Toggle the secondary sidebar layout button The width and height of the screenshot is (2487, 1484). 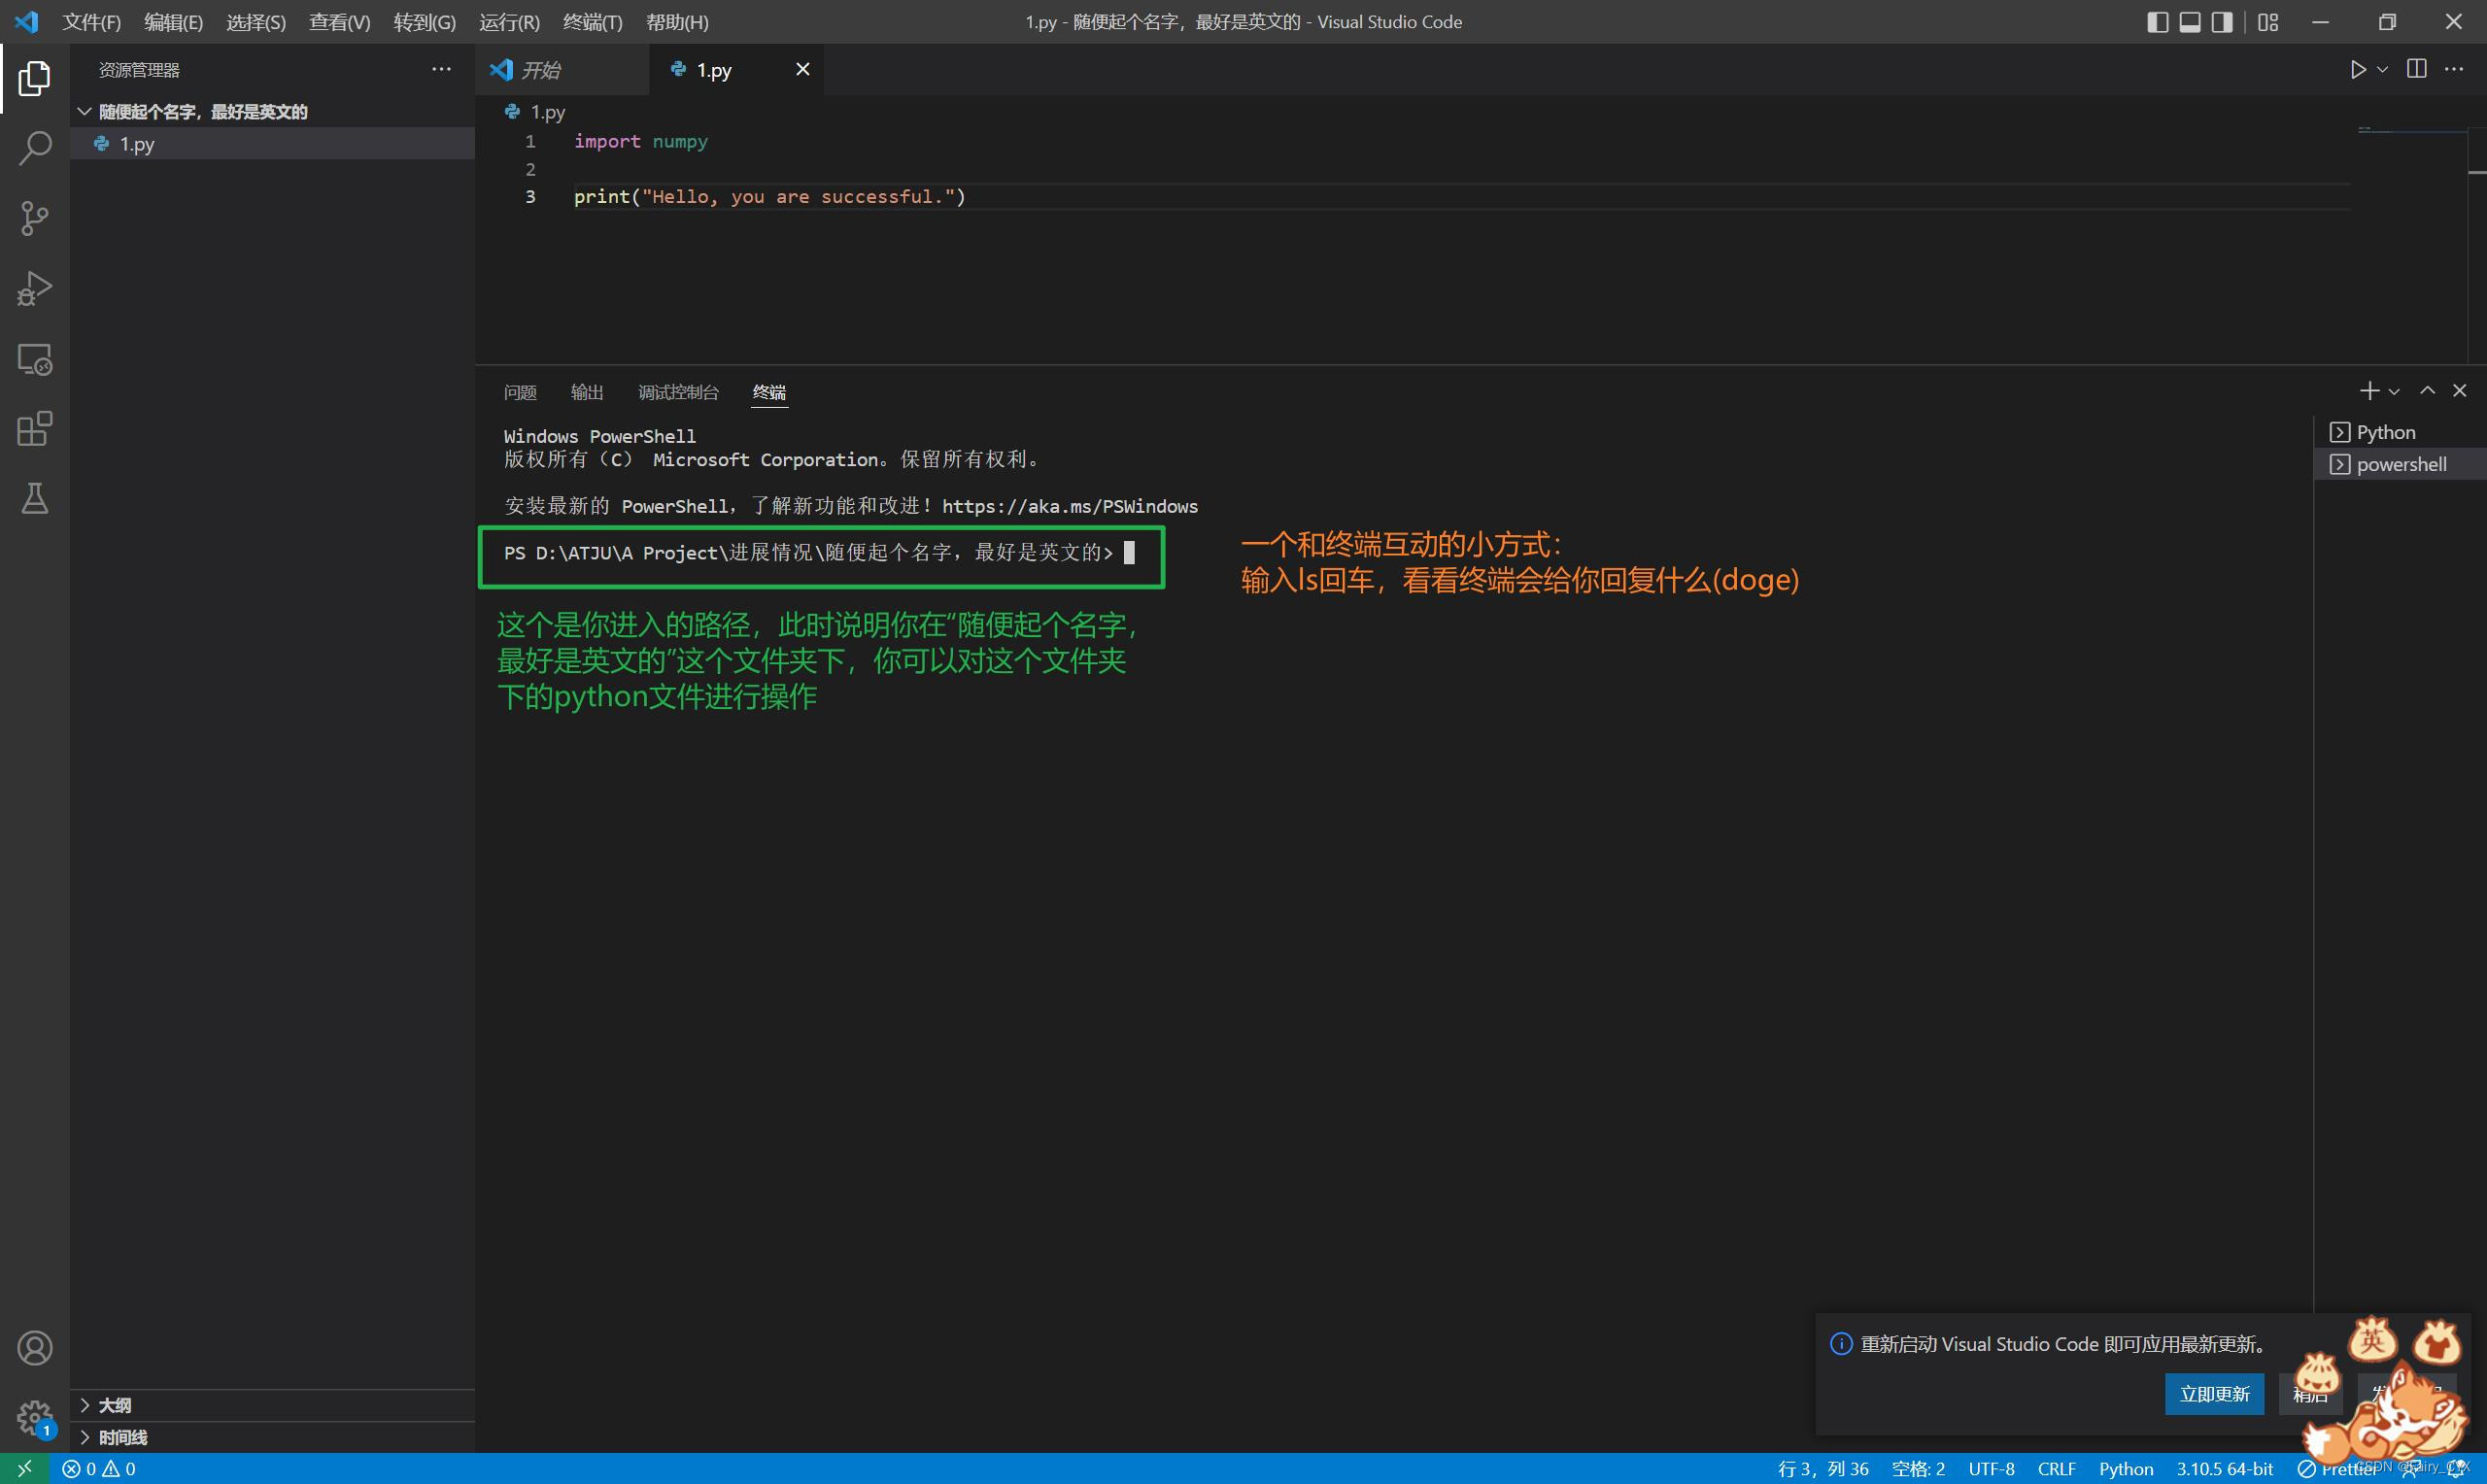coord(2222,22)
